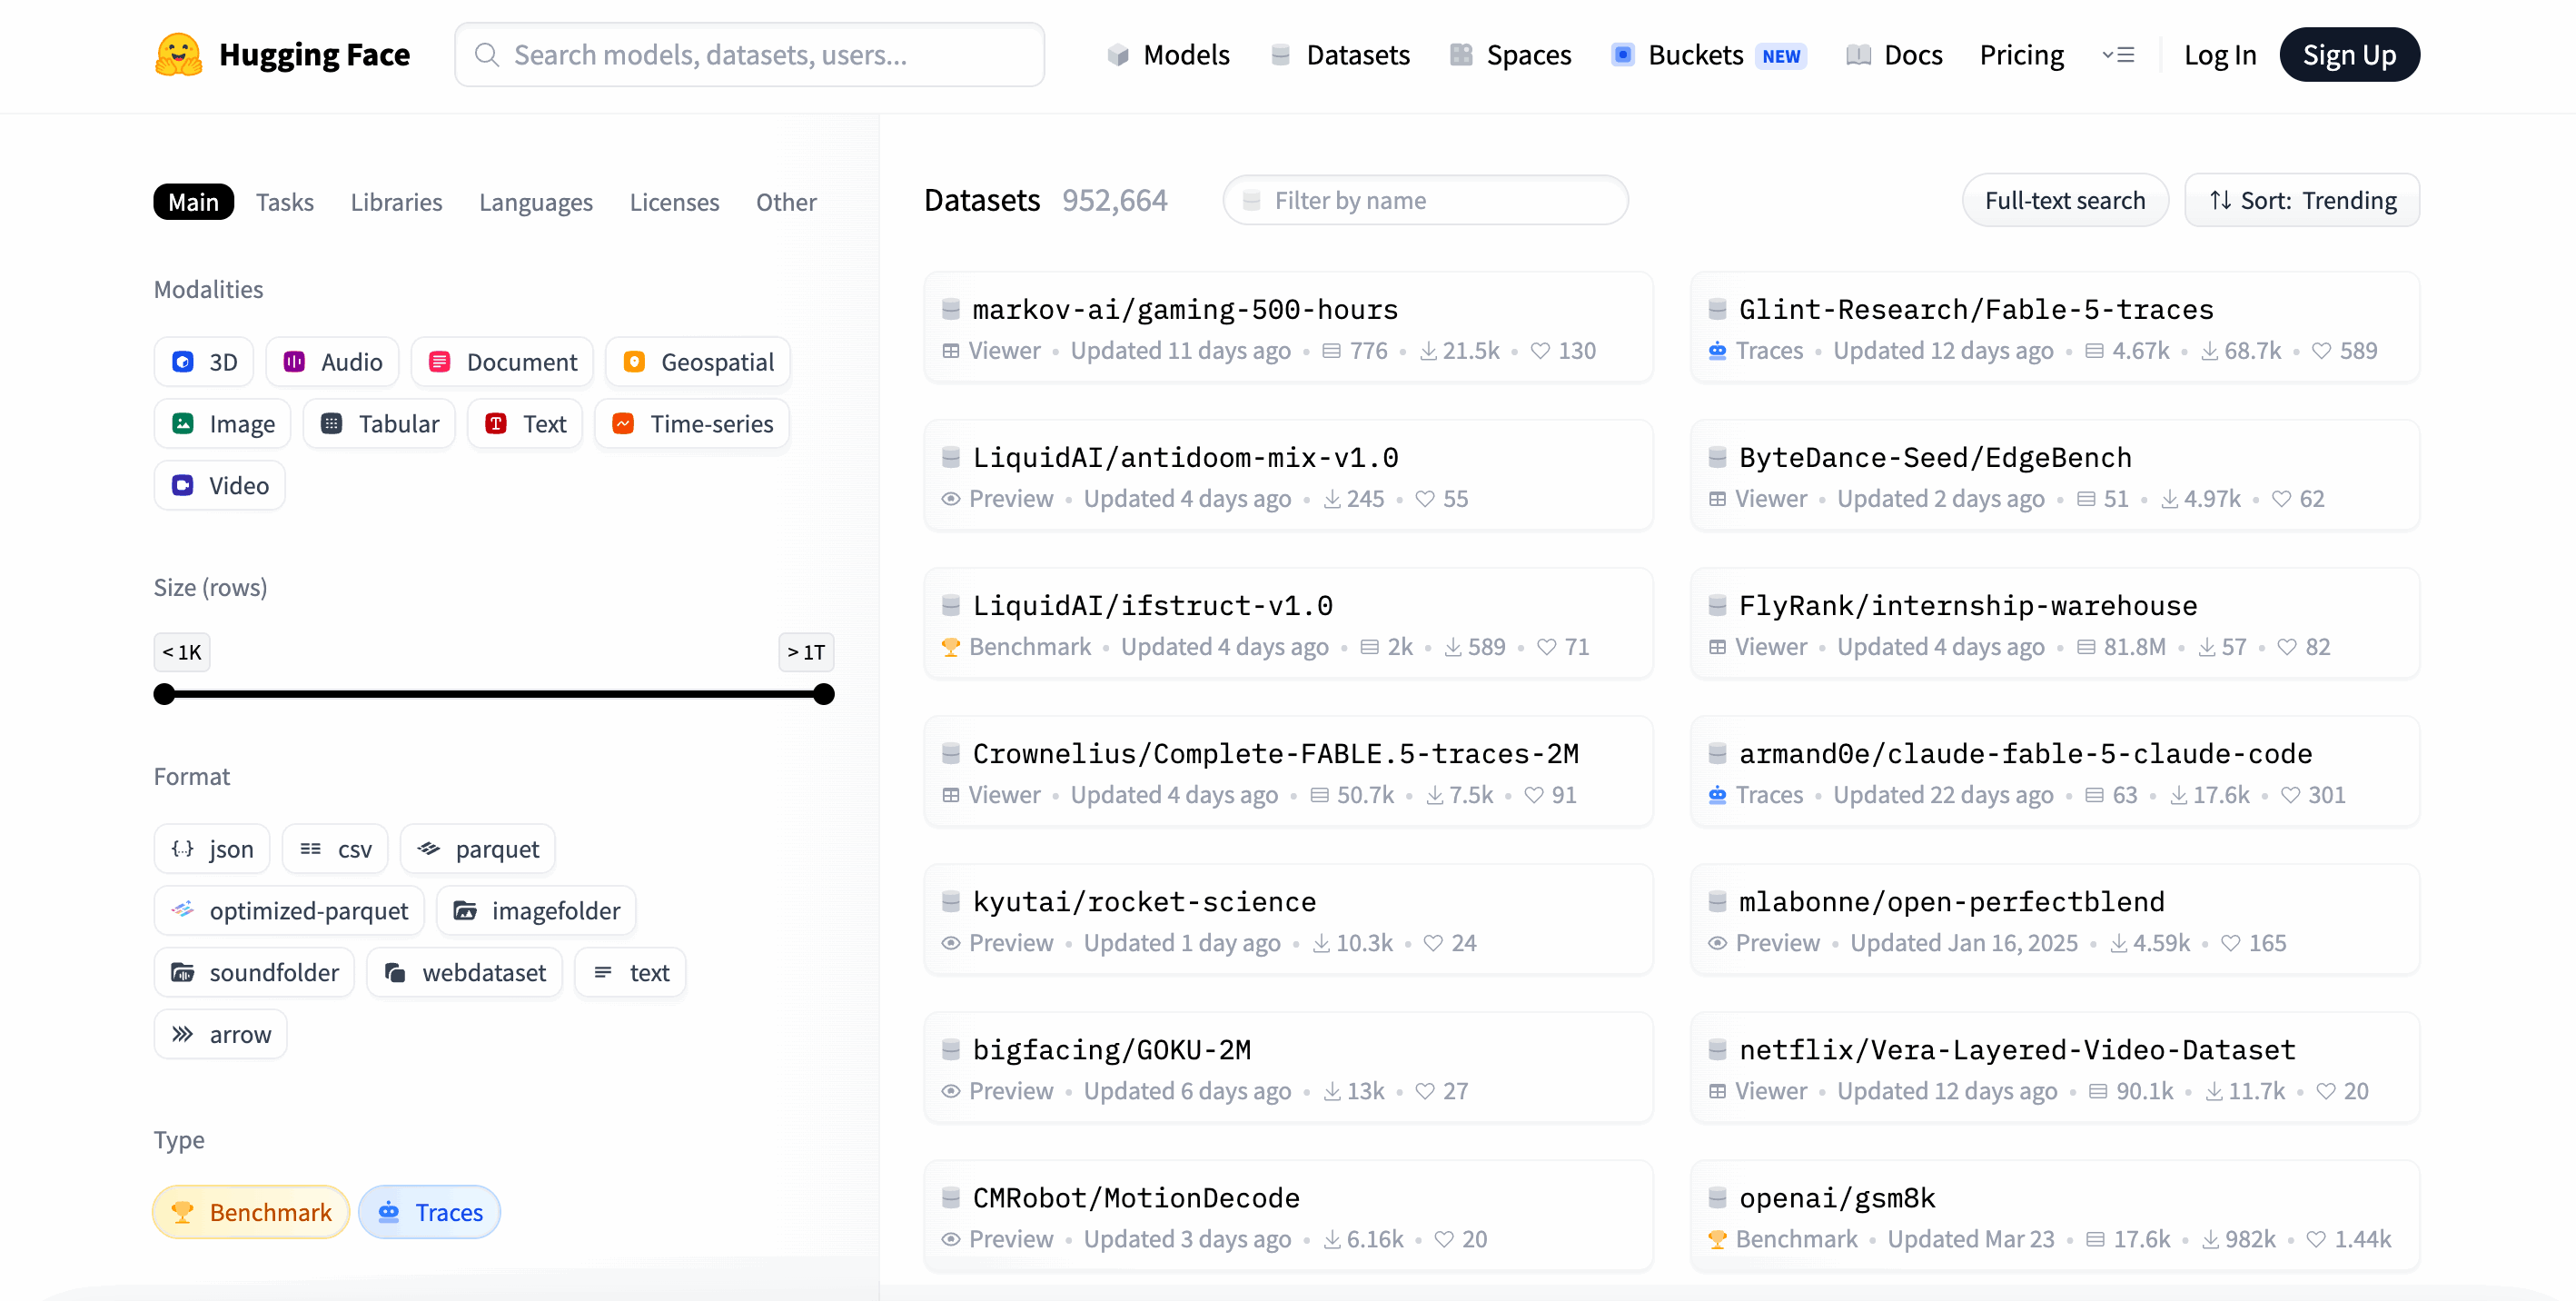The image size is (2576, 1301).
Task: Switch to the Libraries tab
Action: pyautogui.click(x=396, y=202)
